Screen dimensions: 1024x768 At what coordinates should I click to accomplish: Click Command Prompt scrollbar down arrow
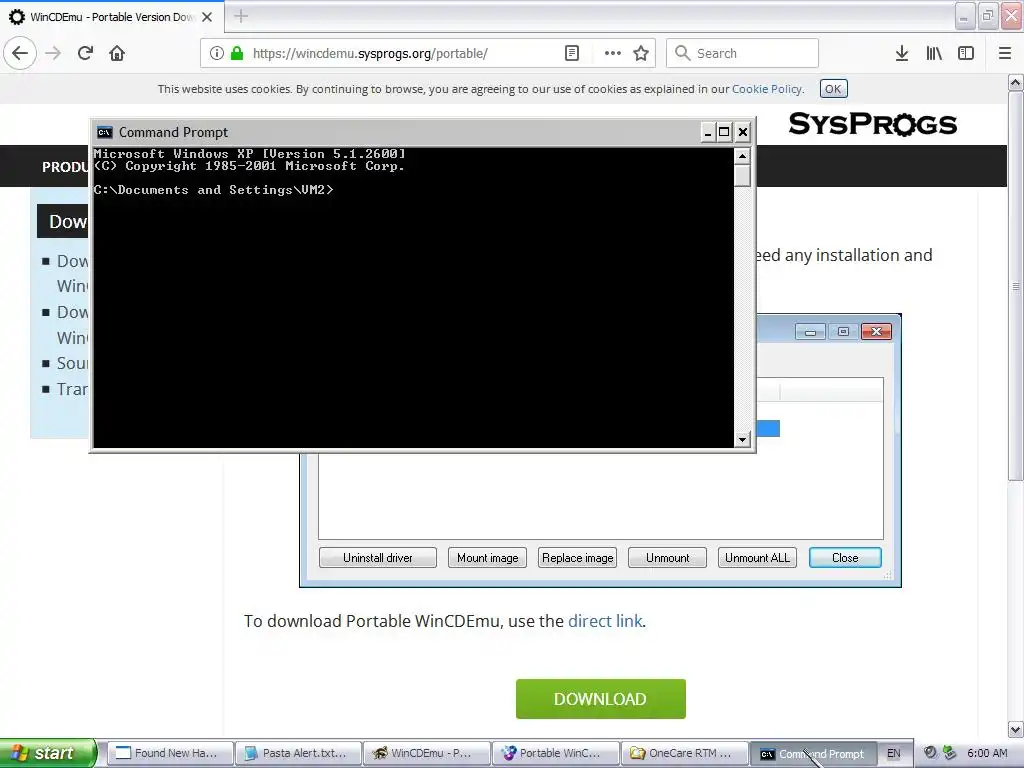tap(742, 440)
